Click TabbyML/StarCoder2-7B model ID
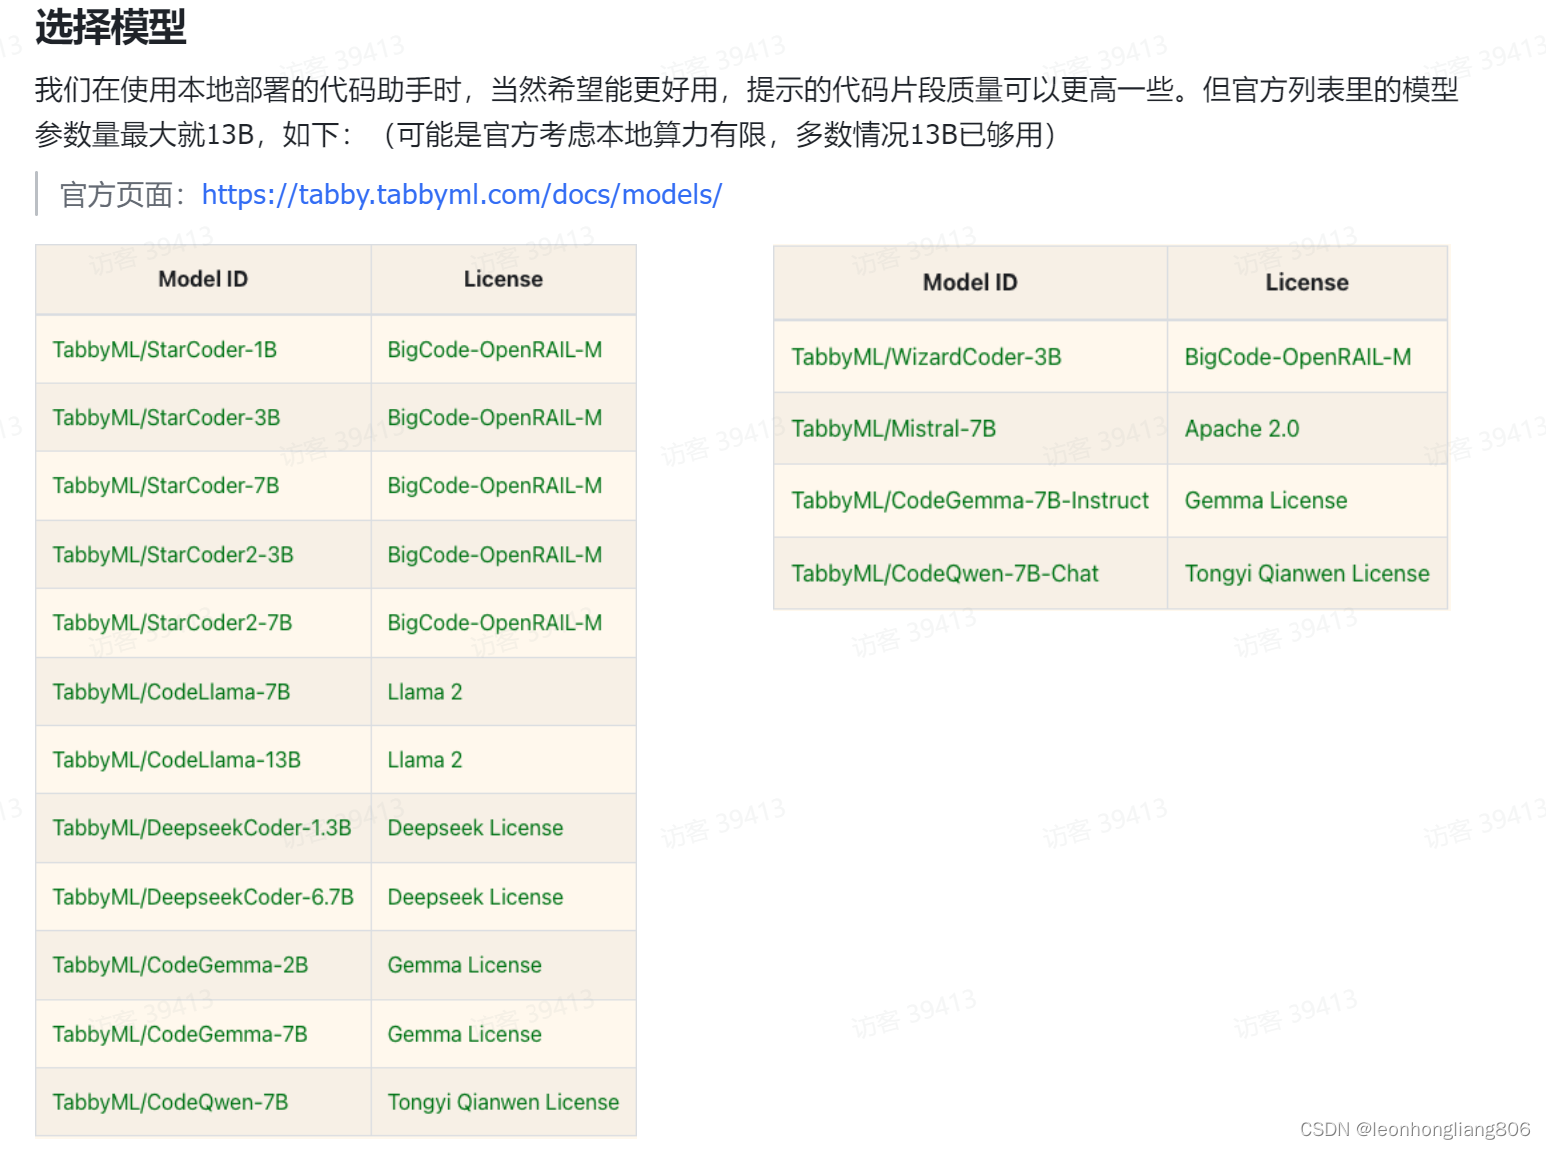The height and width of the screenshot is (1149, 1546). (x=173, y=623)
